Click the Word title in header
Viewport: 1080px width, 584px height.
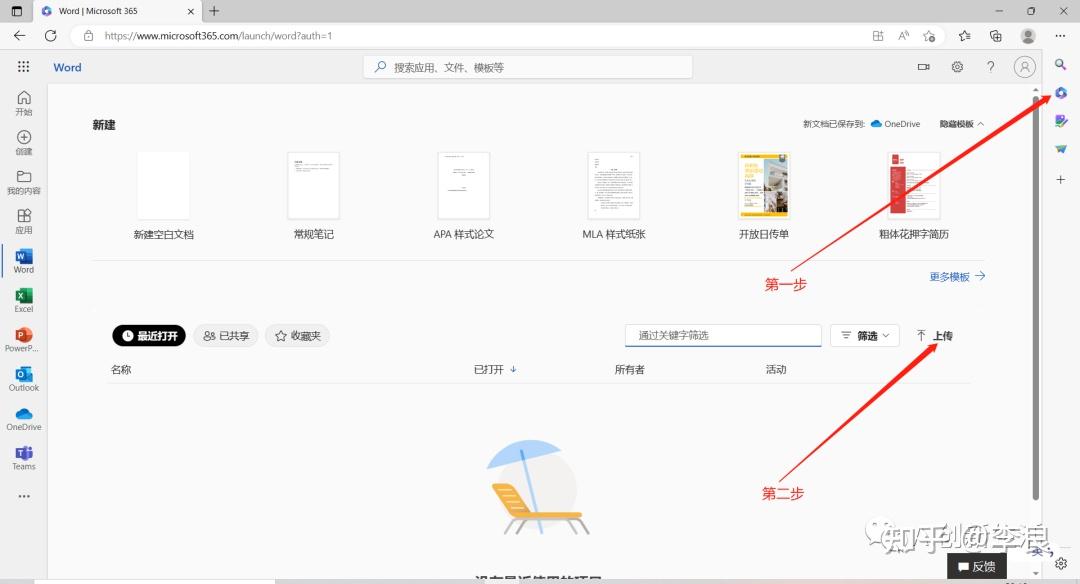pyautogui.click(x=68, y=67)
